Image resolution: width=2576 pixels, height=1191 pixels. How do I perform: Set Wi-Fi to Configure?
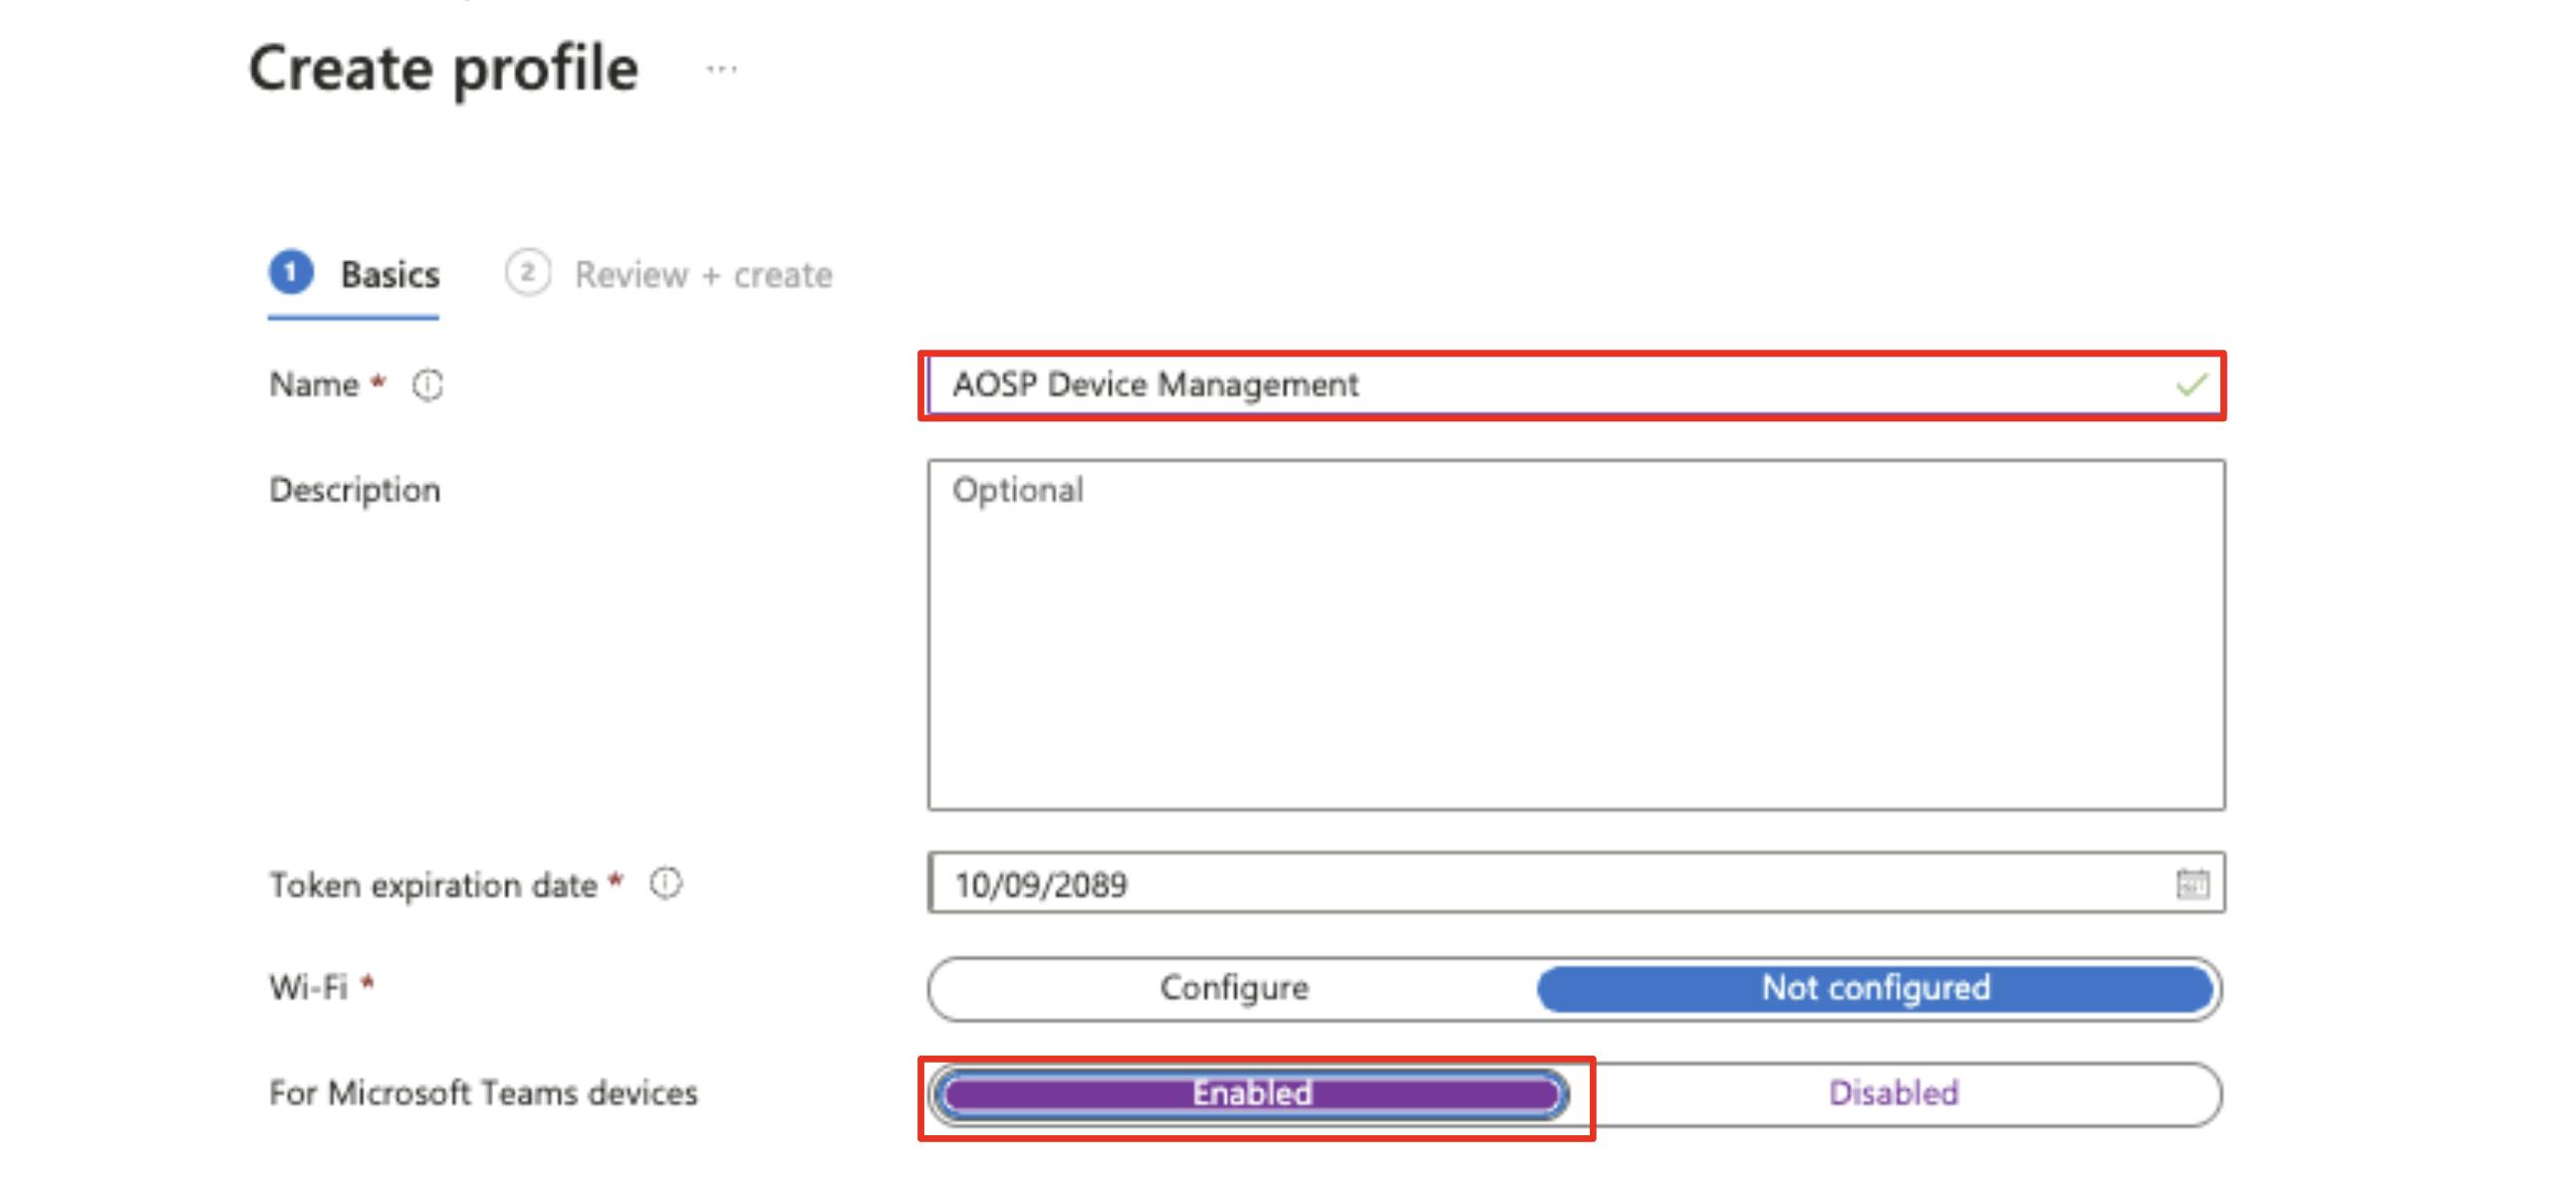tap(1234, 988)
